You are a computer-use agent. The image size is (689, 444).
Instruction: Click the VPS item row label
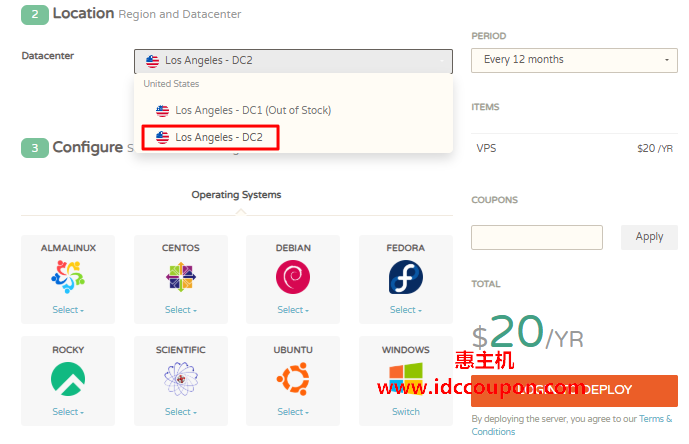pyautogui.click(x=486, y=149)
